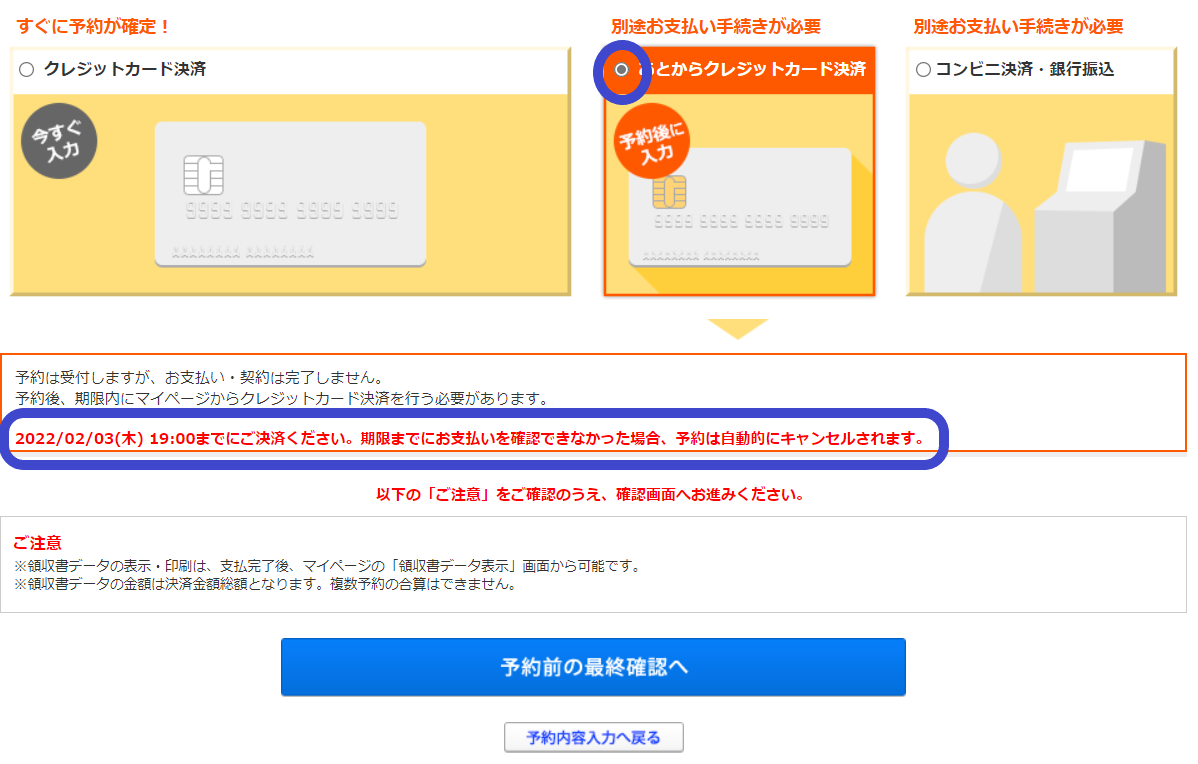This screenshot has width=1198, height=764.
Task: Click the 今すぐ入力 gray badge
Action: [x=59, y=141]
